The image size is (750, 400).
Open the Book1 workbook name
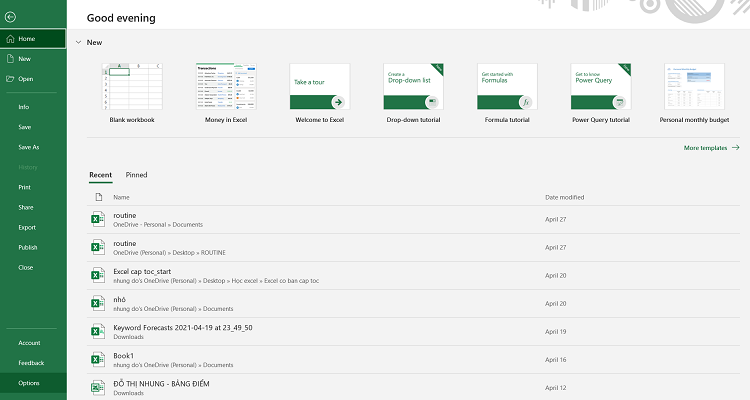pyautogui.click(x=123, y=356)
